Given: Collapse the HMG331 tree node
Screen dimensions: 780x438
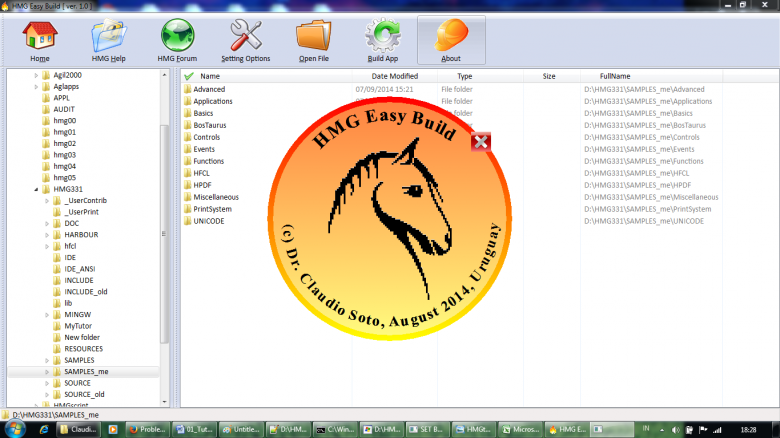Looking at the screenshot, I should tap(36, 189).
